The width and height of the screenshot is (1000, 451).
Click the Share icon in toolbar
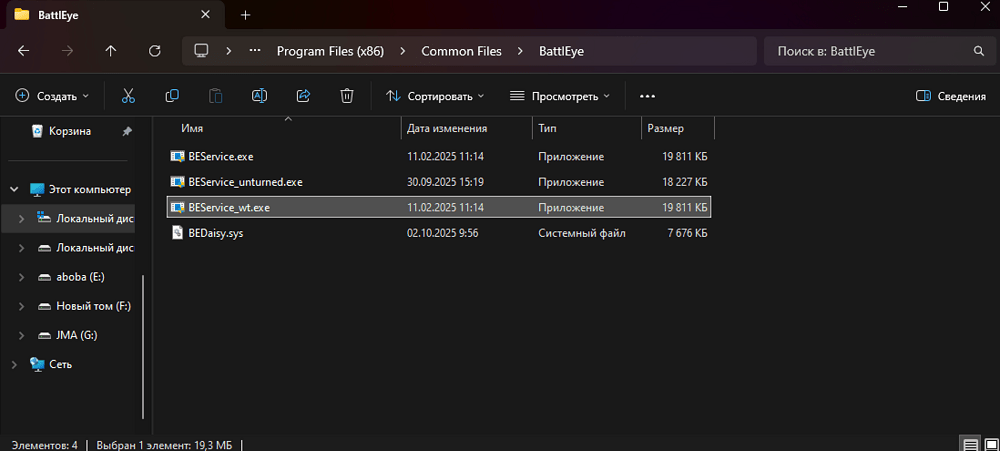[303, 96]
